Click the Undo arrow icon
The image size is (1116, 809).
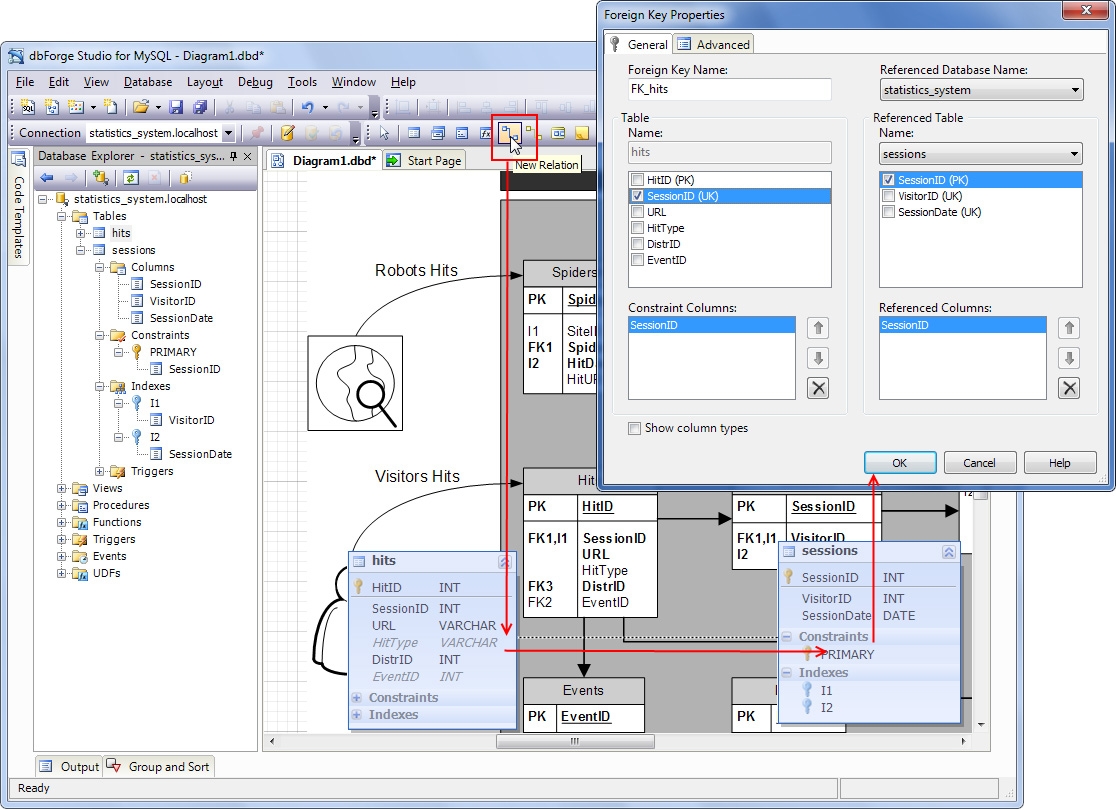pyautogui.click(x=307, y=107)
